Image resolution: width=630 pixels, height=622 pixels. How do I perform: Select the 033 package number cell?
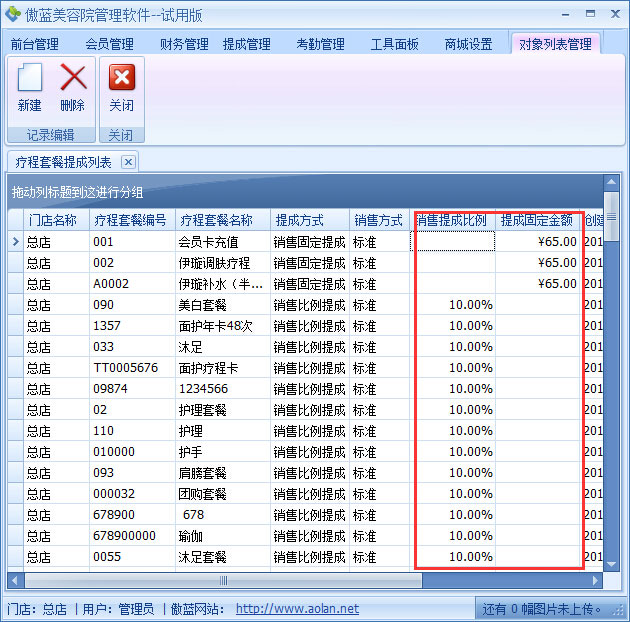pos(132,346)
